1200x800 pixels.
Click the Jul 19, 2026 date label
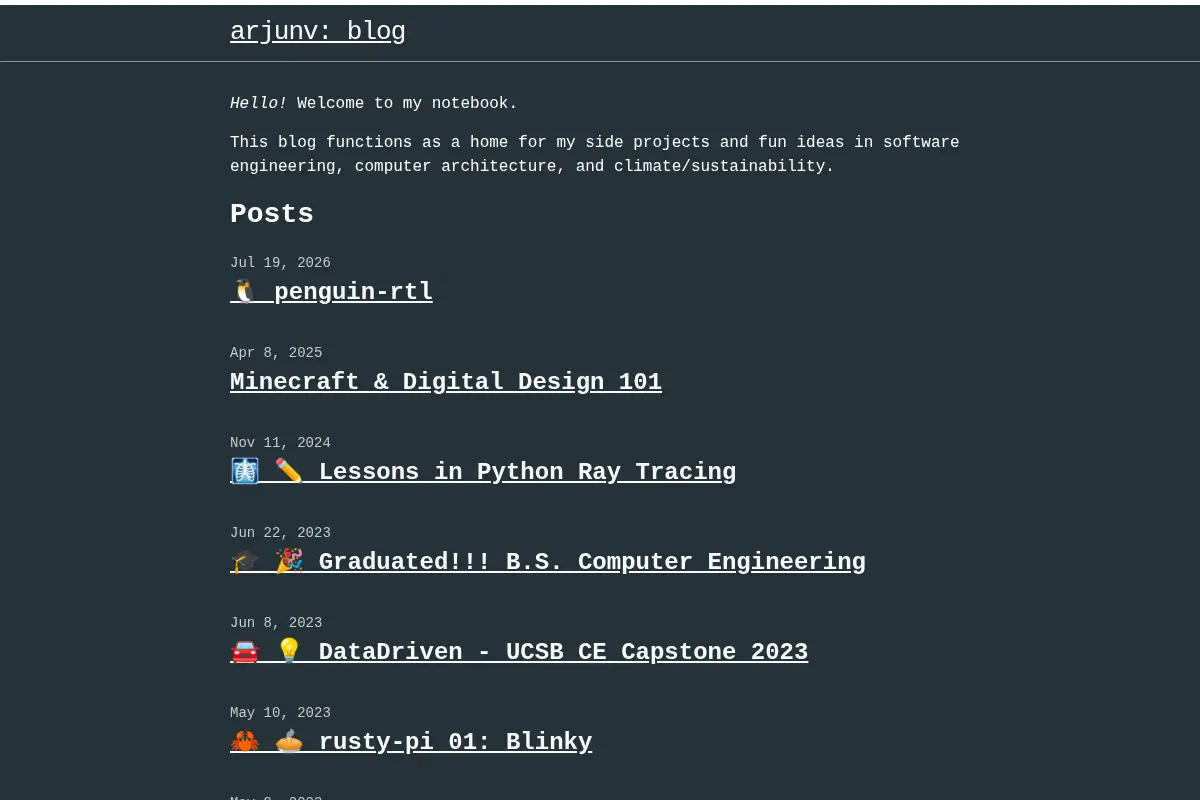coord(280,263)
